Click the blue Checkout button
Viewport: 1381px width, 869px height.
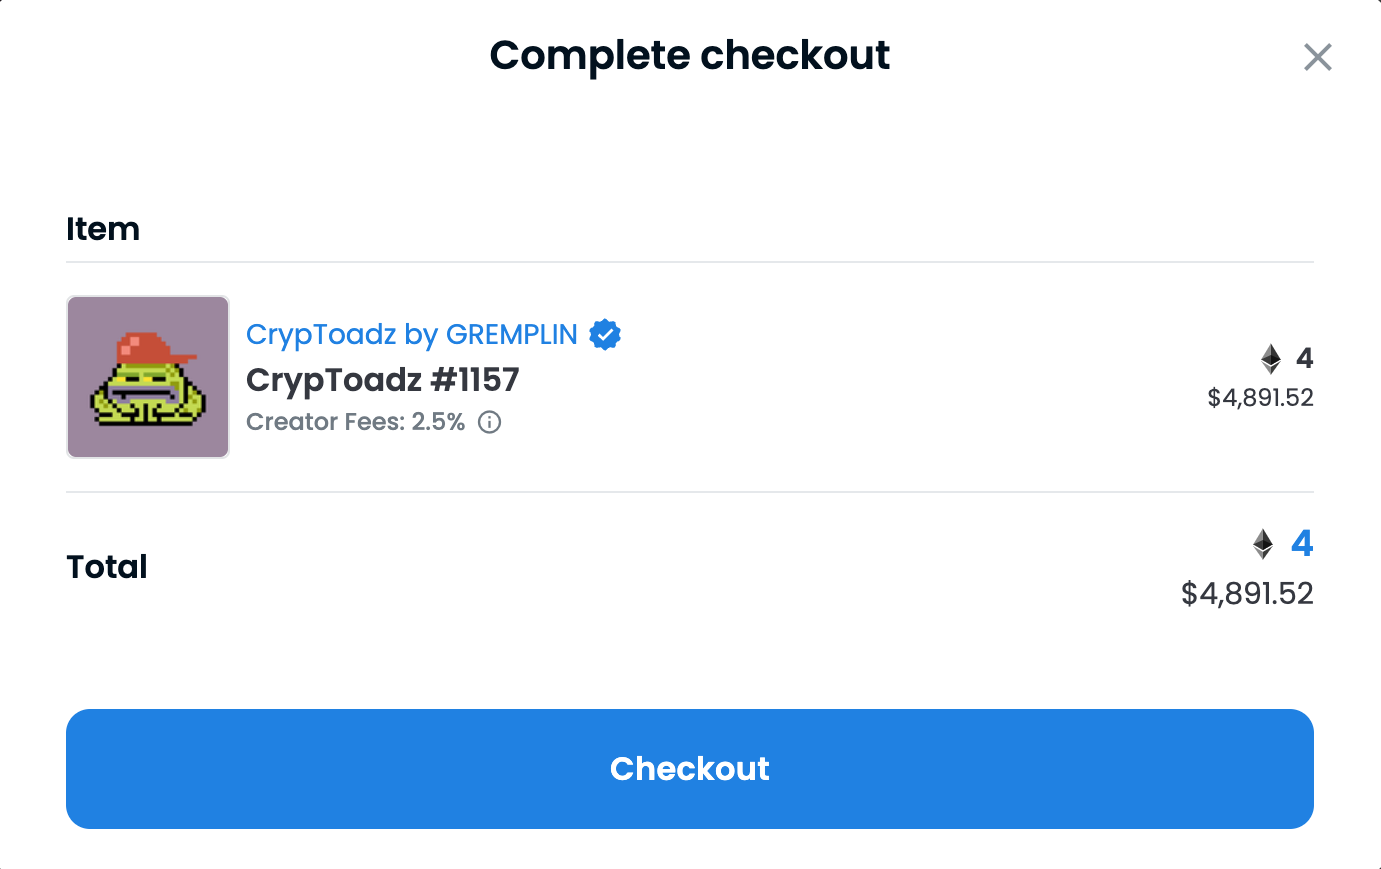click(690, 769)
